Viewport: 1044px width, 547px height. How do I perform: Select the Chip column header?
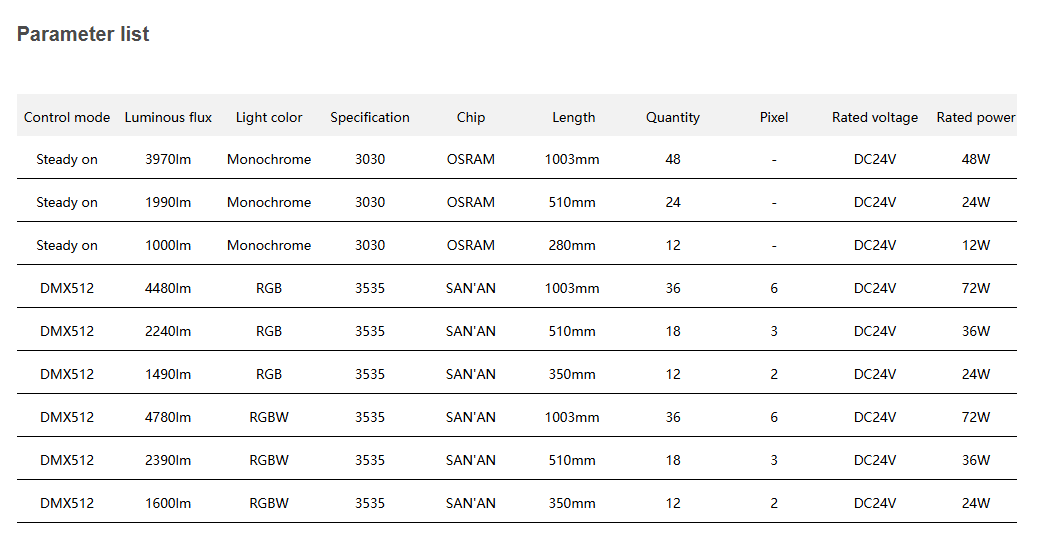(471, 117)
